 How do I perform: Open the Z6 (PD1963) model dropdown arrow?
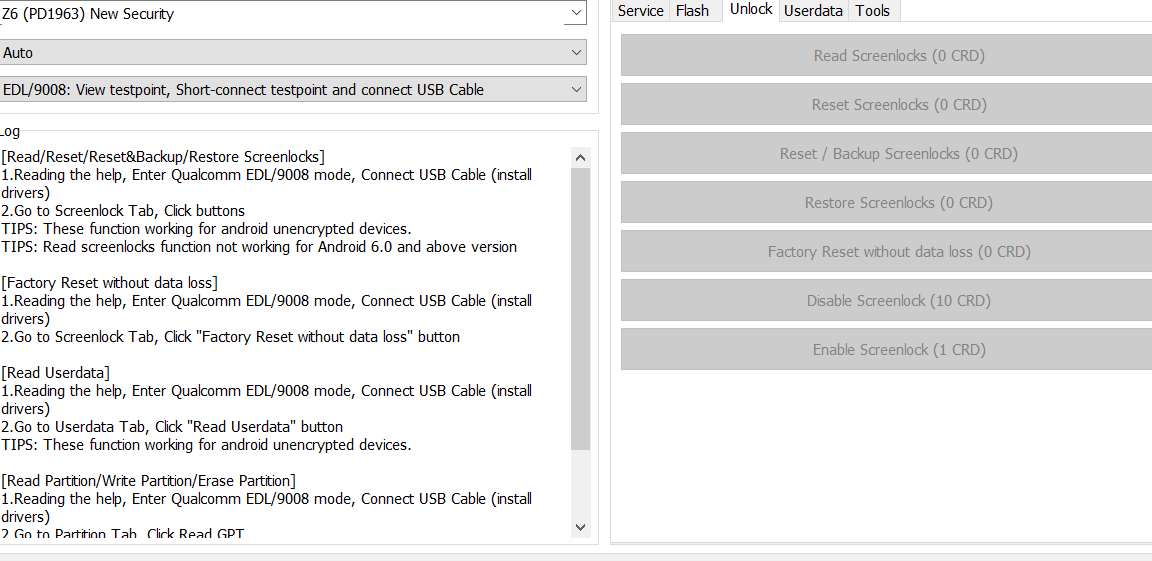point(575,13)
